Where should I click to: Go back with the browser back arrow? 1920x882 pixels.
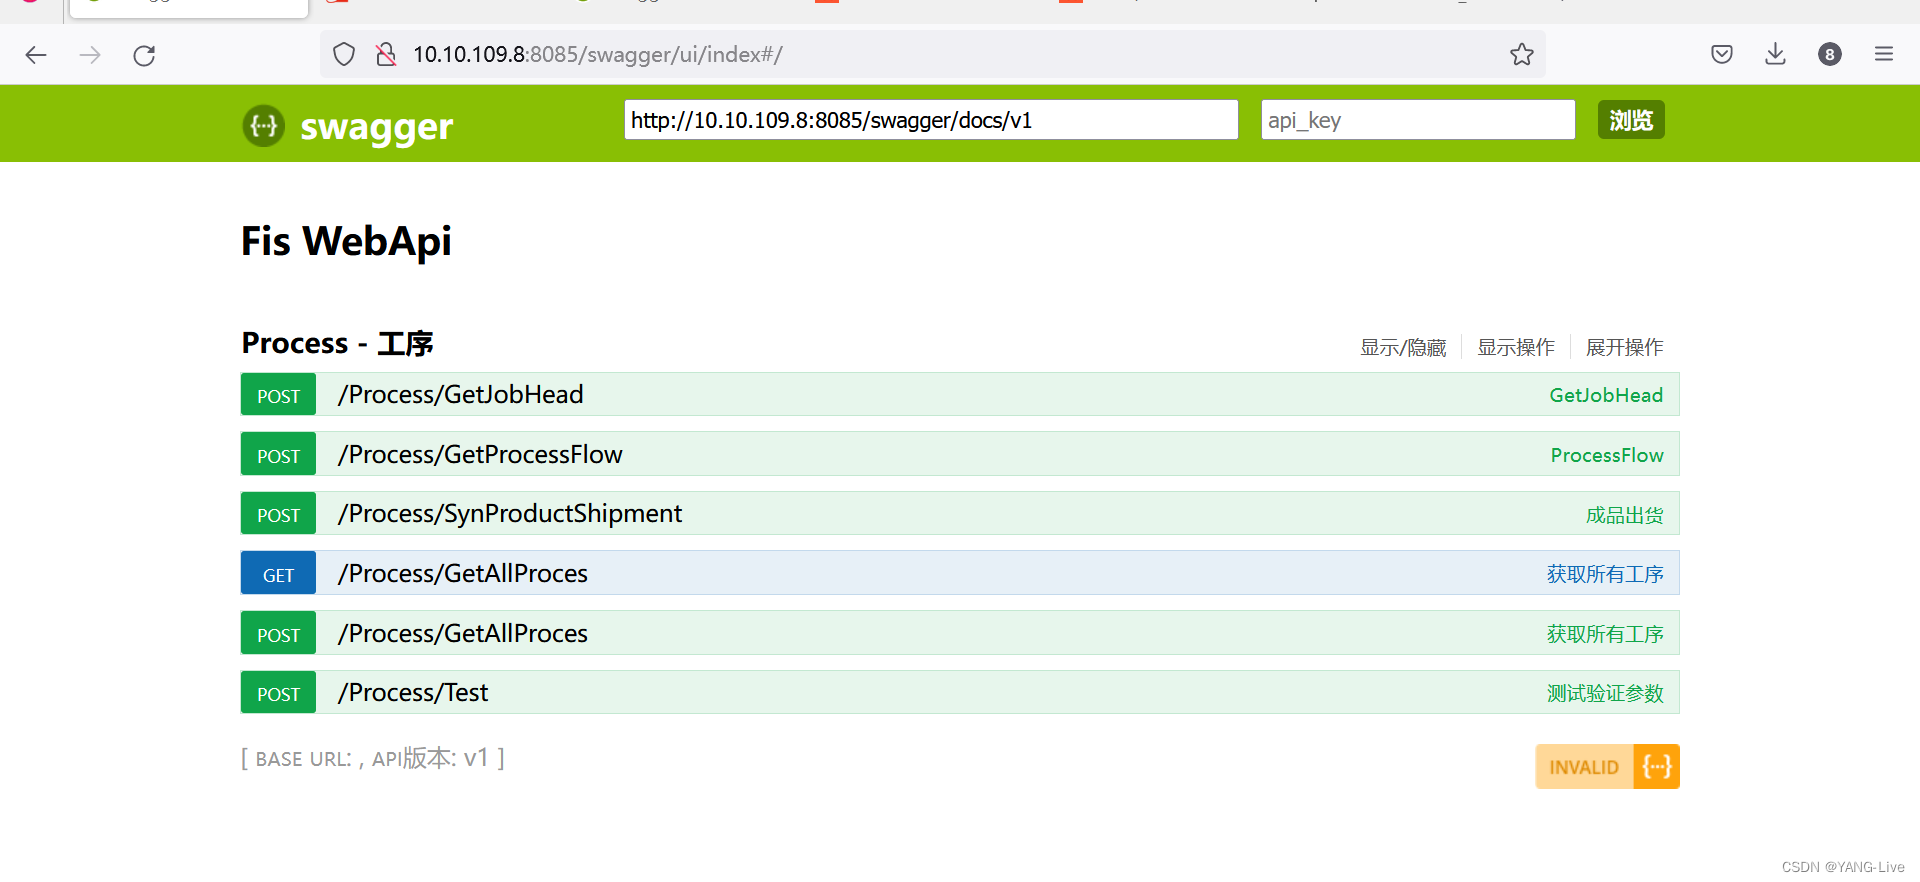[x=36, y=55]
